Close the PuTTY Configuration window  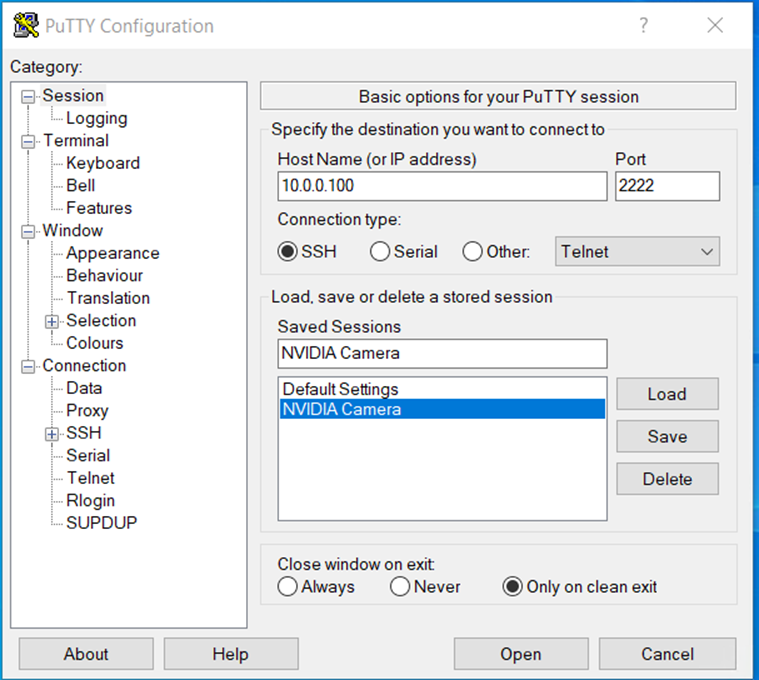[715, 25]
